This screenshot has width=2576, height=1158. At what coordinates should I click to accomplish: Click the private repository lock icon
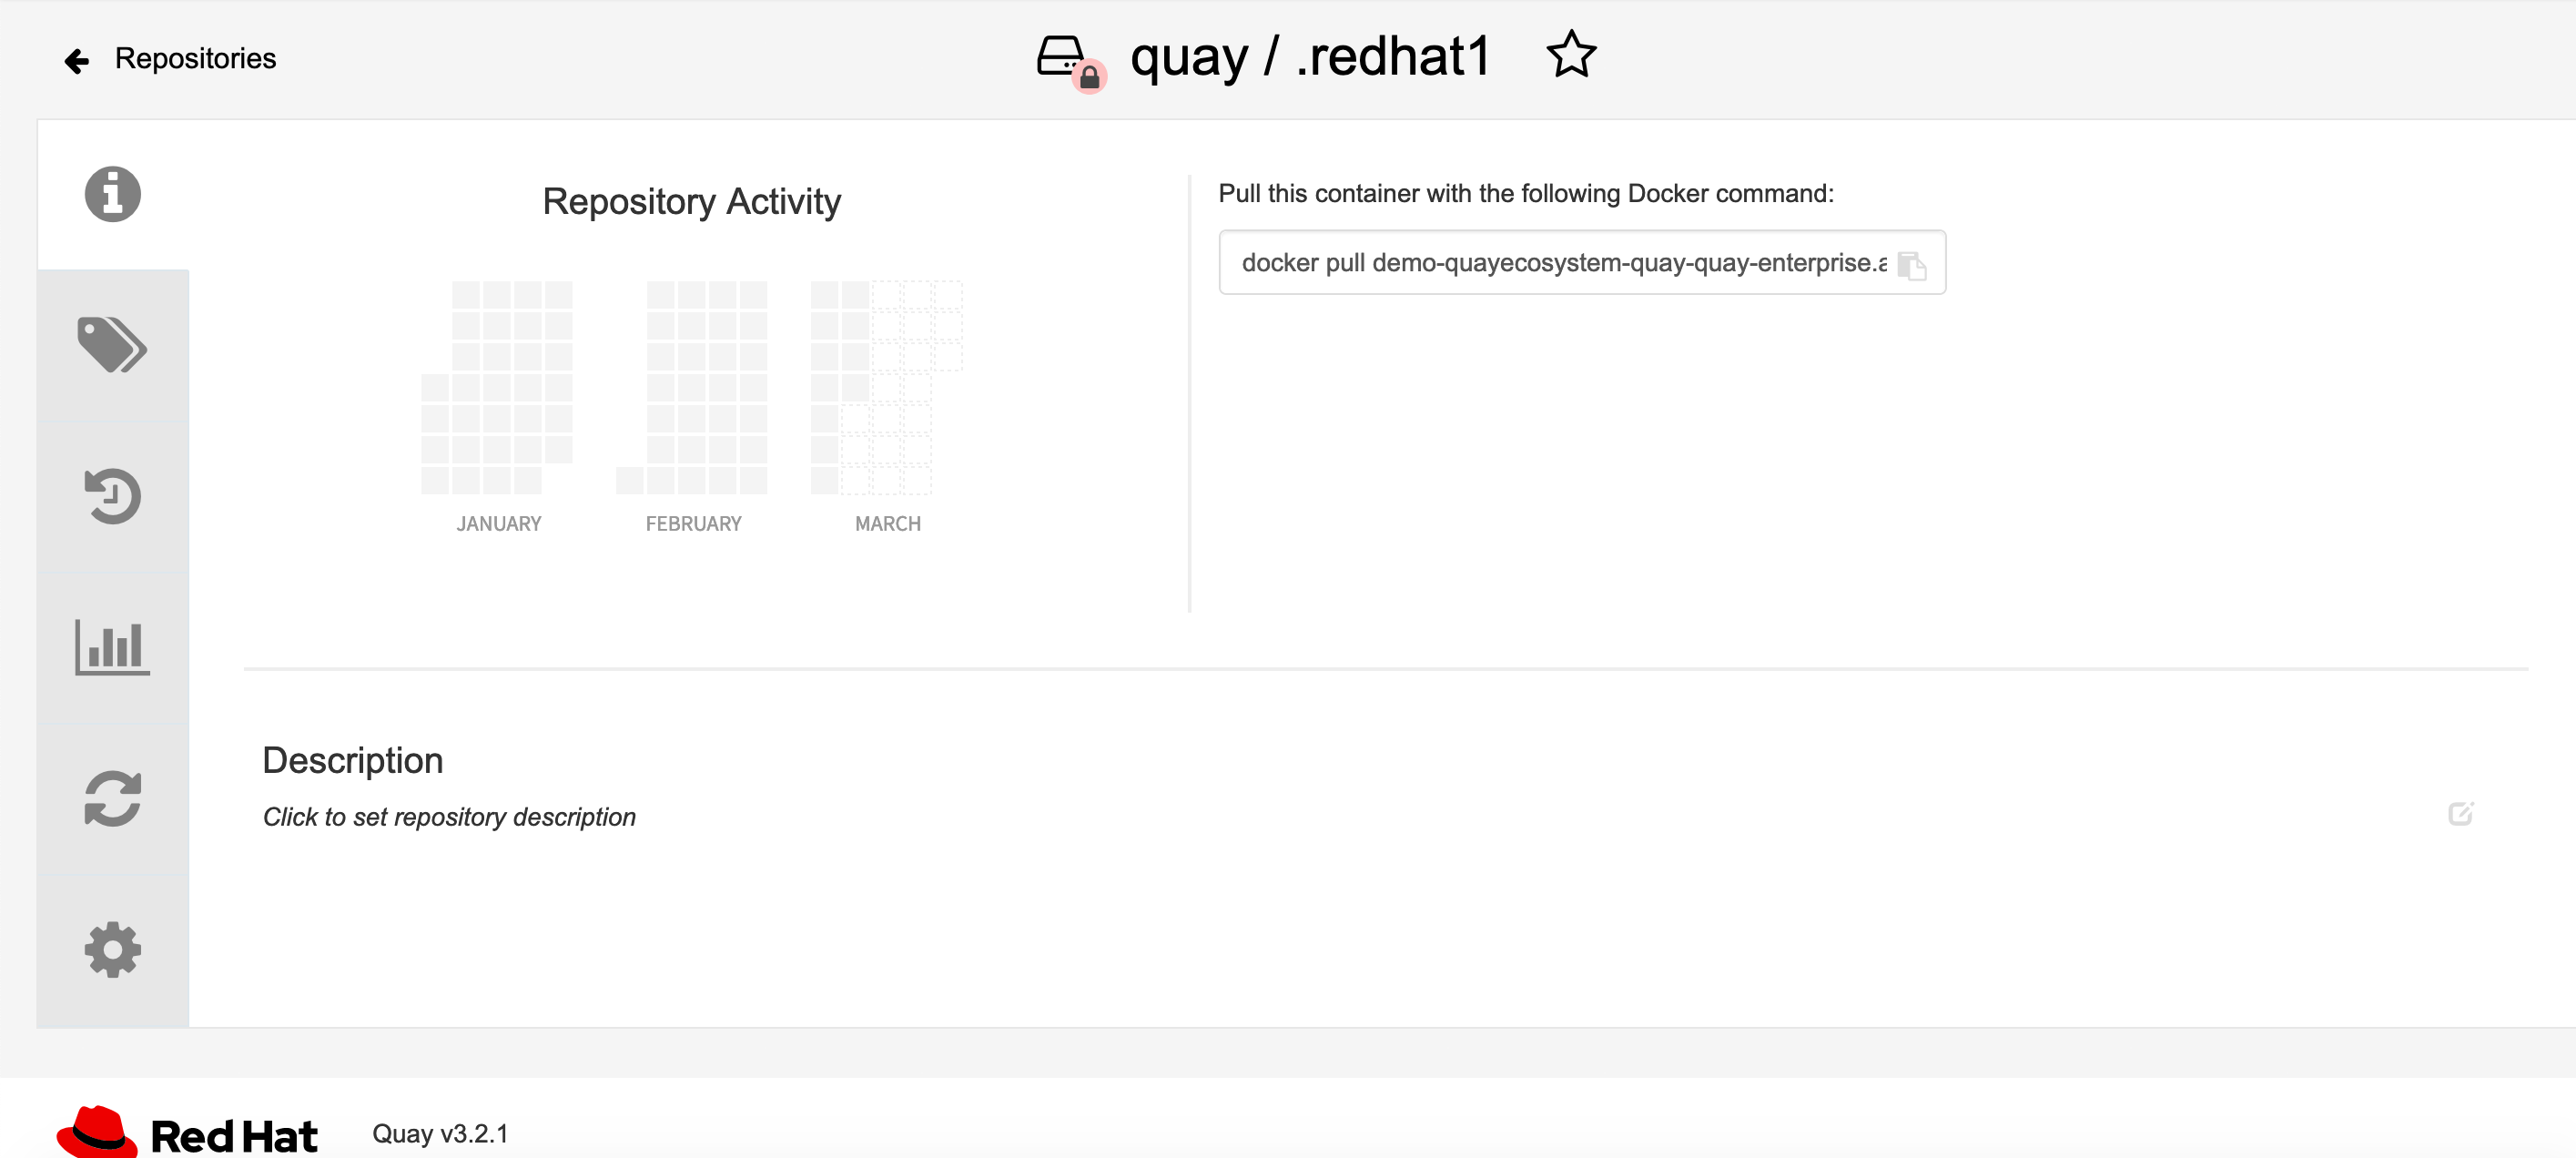(x=1089, y=77)
